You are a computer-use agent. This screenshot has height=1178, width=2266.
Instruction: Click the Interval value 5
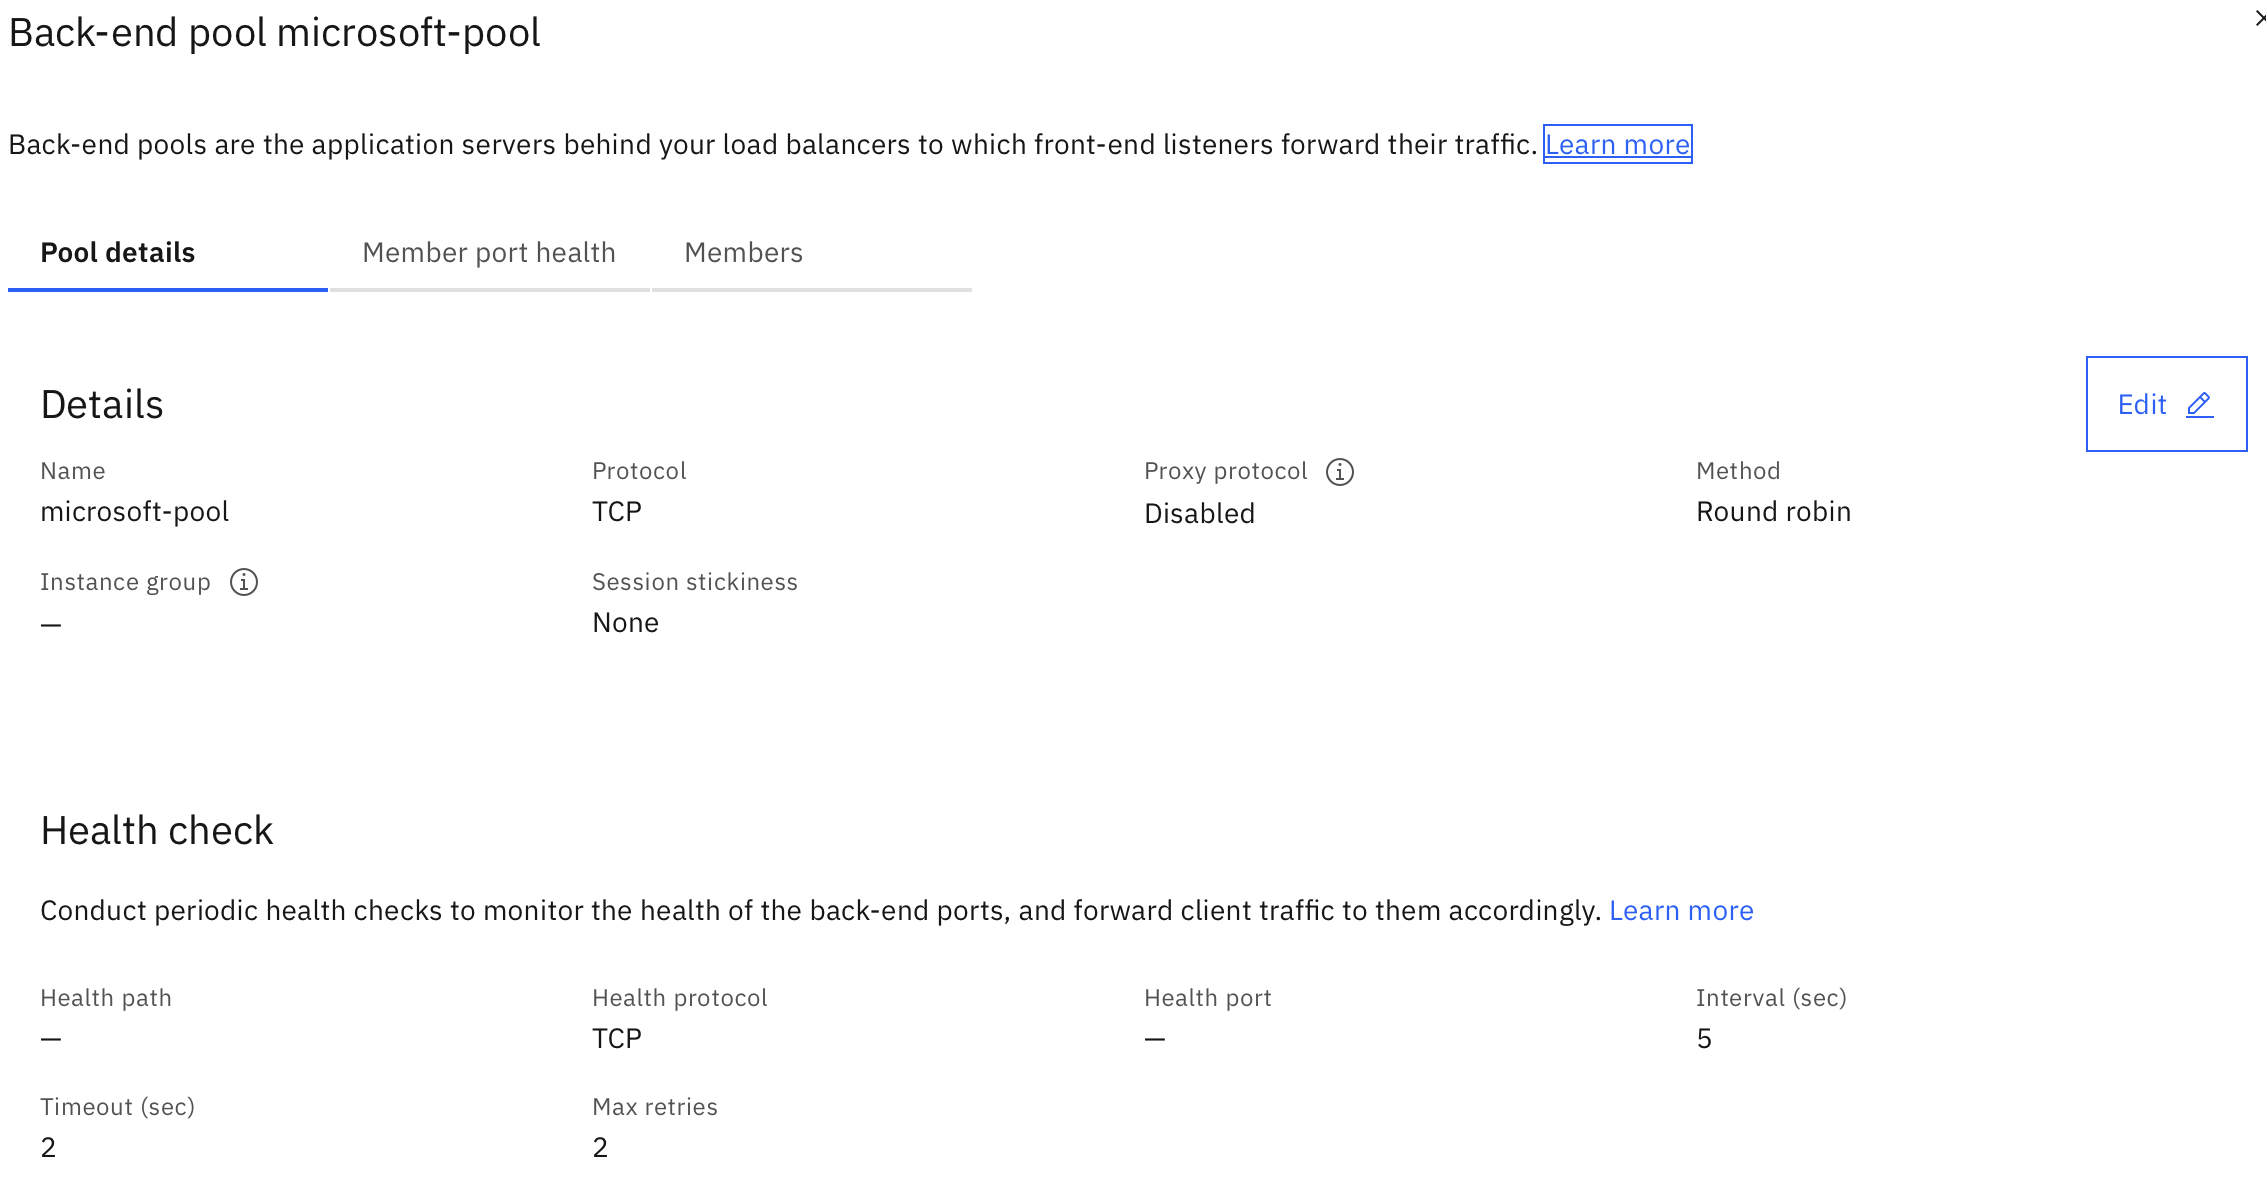coord(1704,1038)
